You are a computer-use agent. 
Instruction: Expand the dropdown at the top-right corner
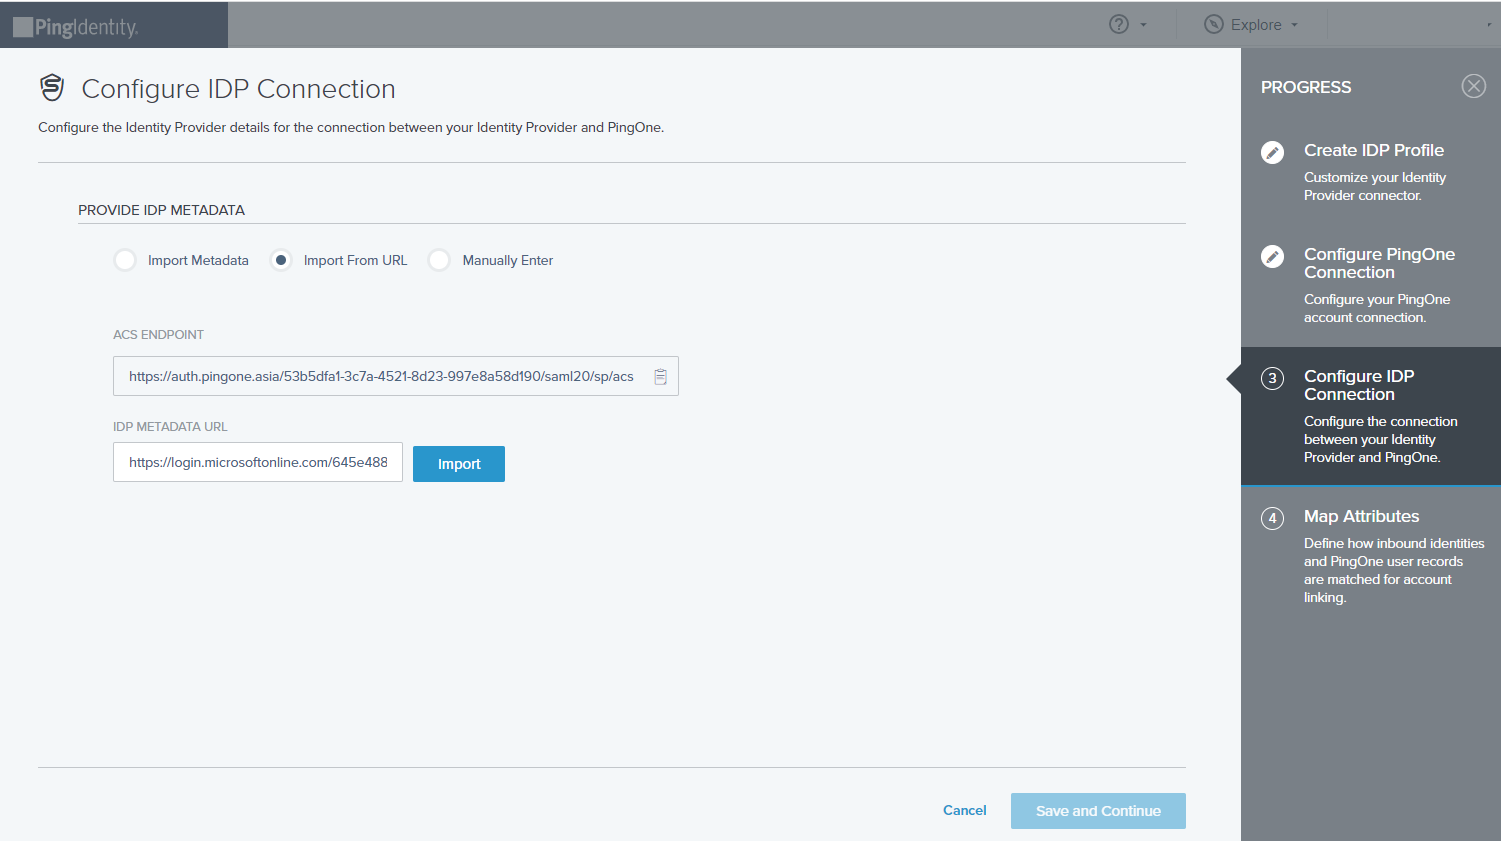[1490, 25]
